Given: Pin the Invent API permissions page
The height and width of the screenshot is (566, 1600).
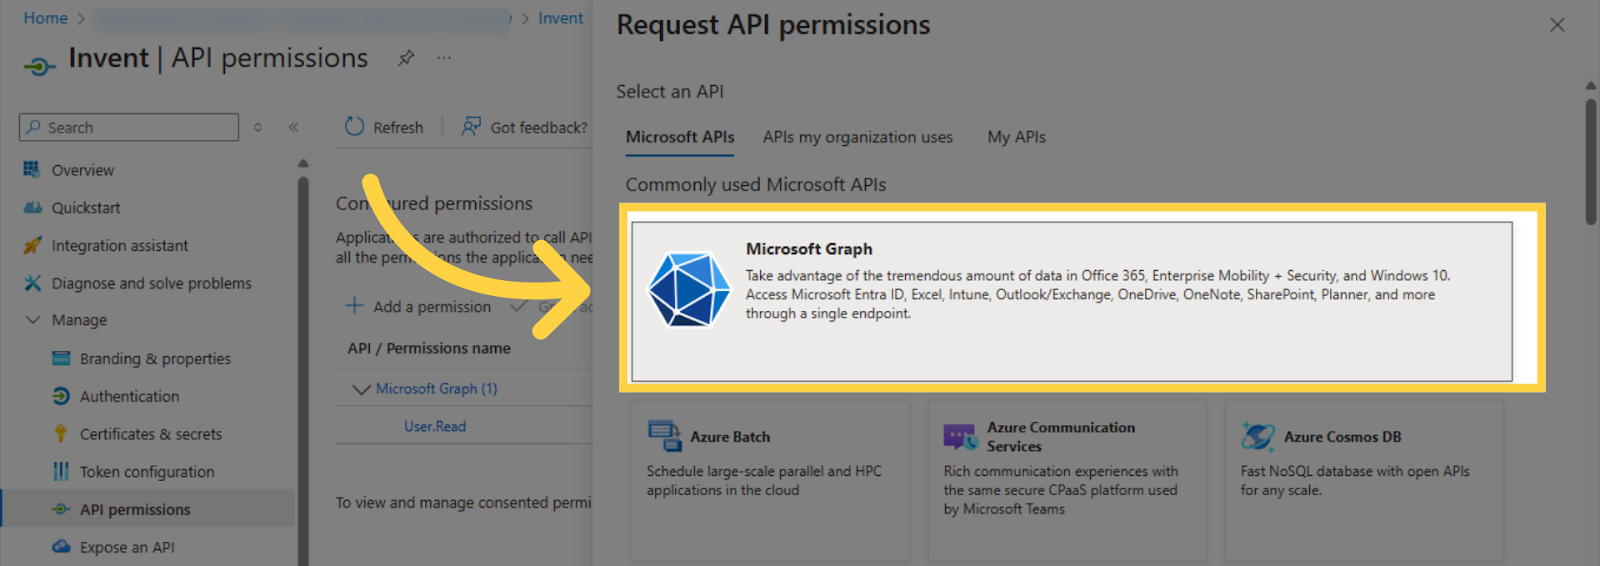Looking at the screenshot, I should point(406,58).
